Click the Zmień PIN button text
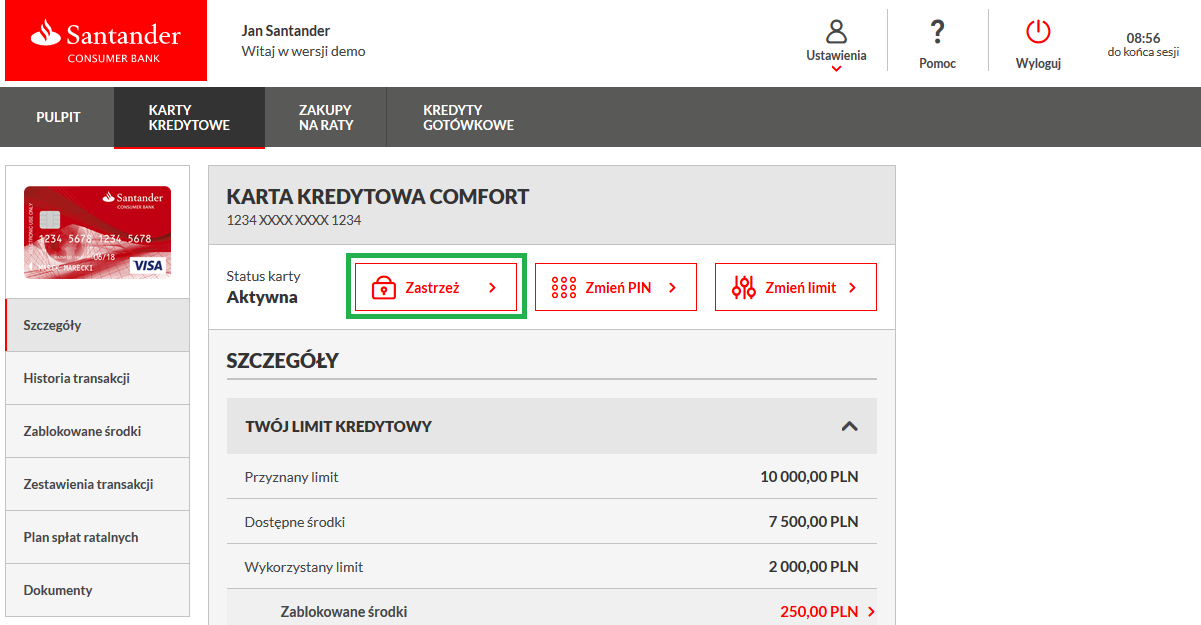 tap(618, 288)
